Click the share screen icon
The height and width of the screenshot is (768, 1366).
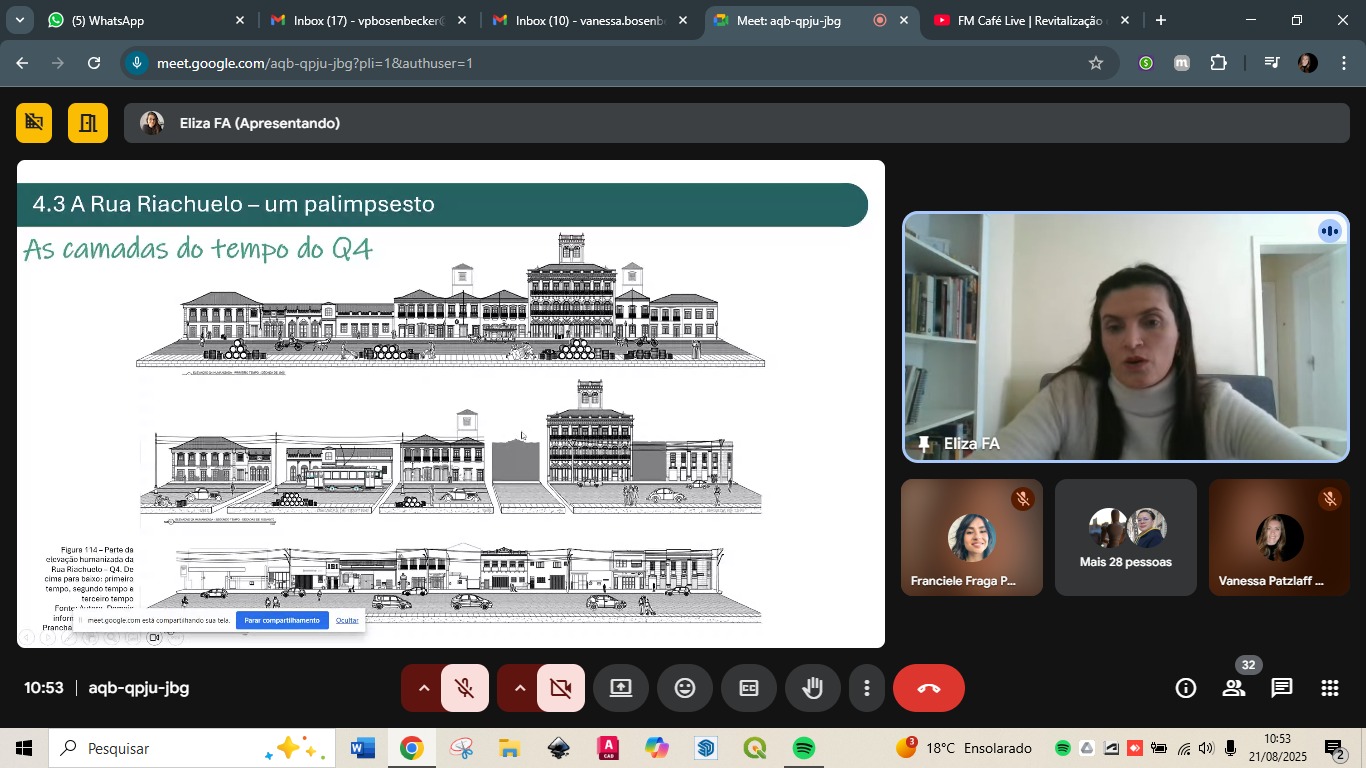pyautogui.click(x=621, y=688)
